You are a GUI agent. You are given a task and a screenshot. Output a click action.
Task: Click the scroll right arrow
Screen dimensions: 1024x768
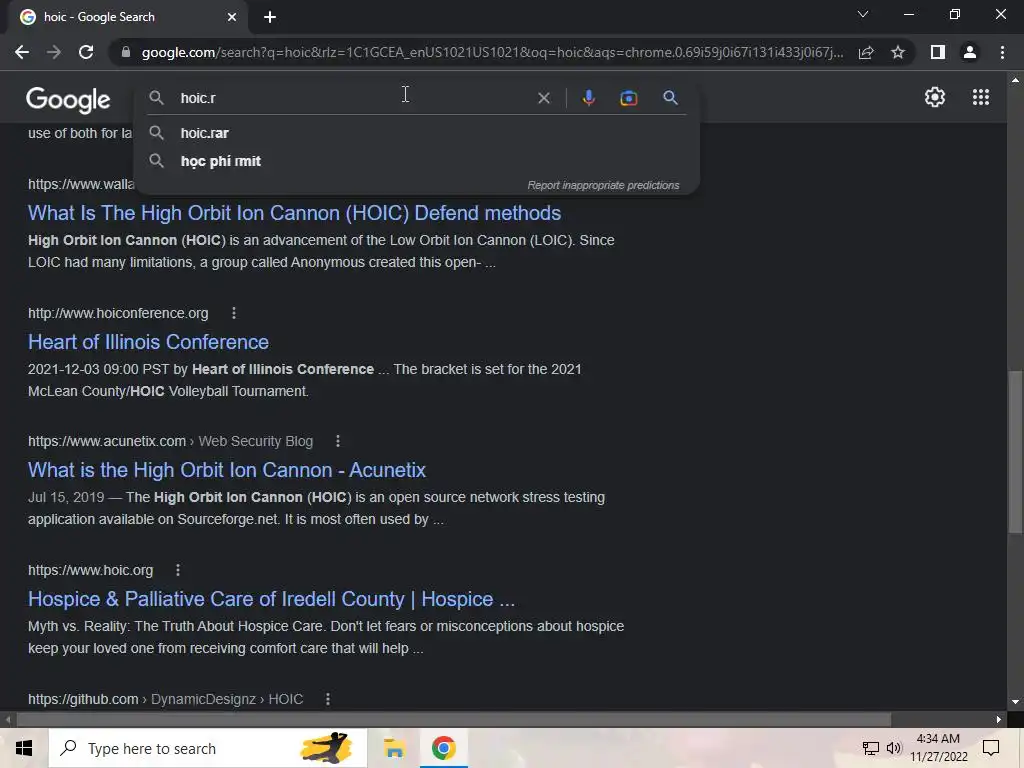tap(999, 720)
